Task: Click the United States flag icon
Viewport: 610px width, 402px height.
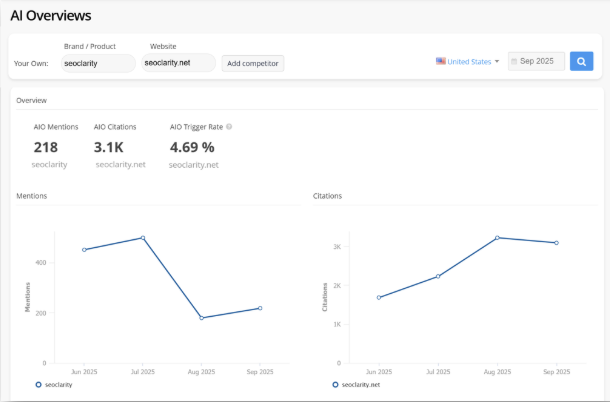Action: (x=440, y=61)
